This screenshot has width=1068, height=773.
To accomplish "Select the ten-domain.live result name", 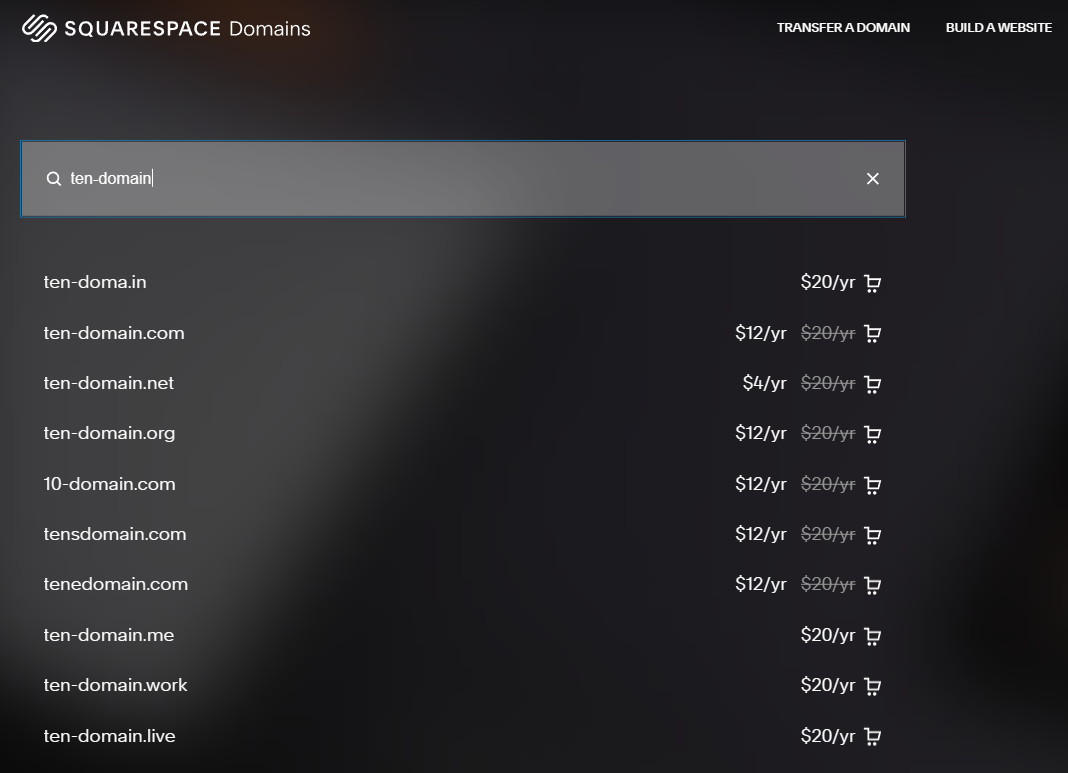I will tap(109, 736).
